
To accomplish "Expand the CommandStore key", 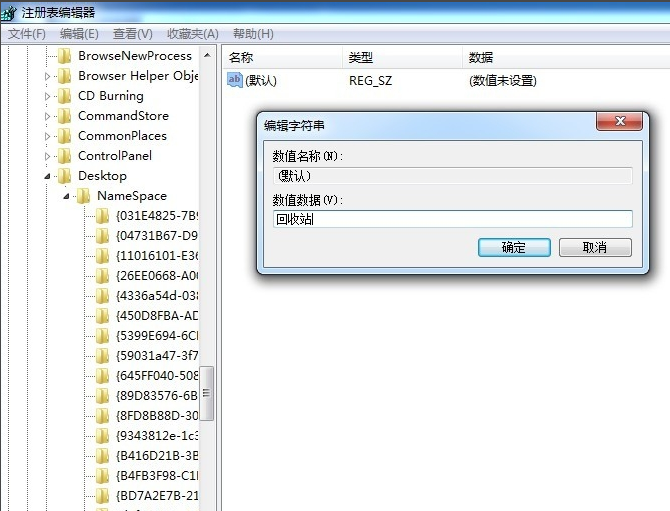I will (x=47, y=116).
